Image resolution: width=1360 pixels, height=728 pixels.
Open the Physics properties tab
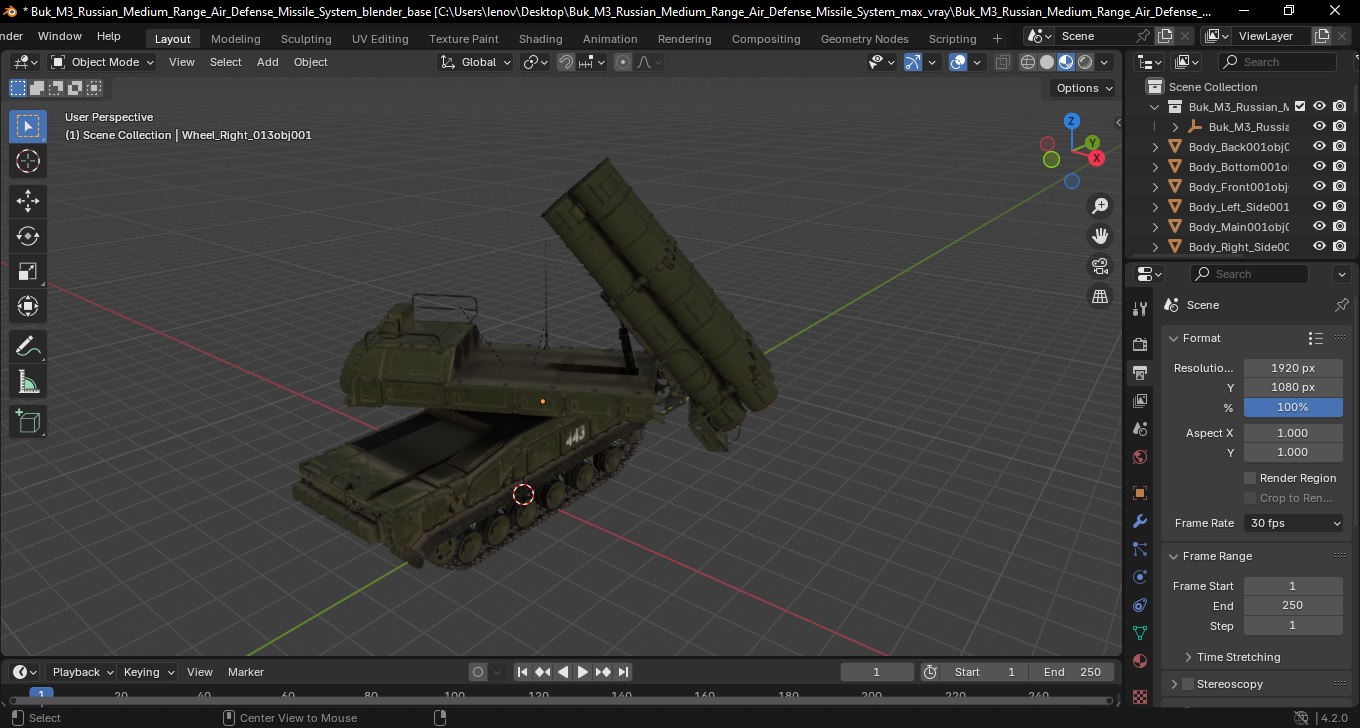1140,577
